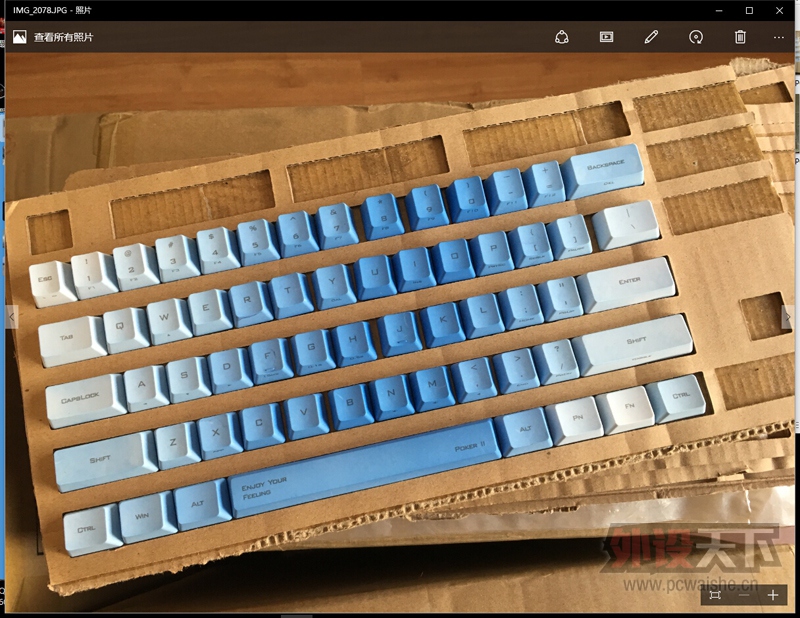
Task: Close the Photos window
Action: click(x=781, y=10)
